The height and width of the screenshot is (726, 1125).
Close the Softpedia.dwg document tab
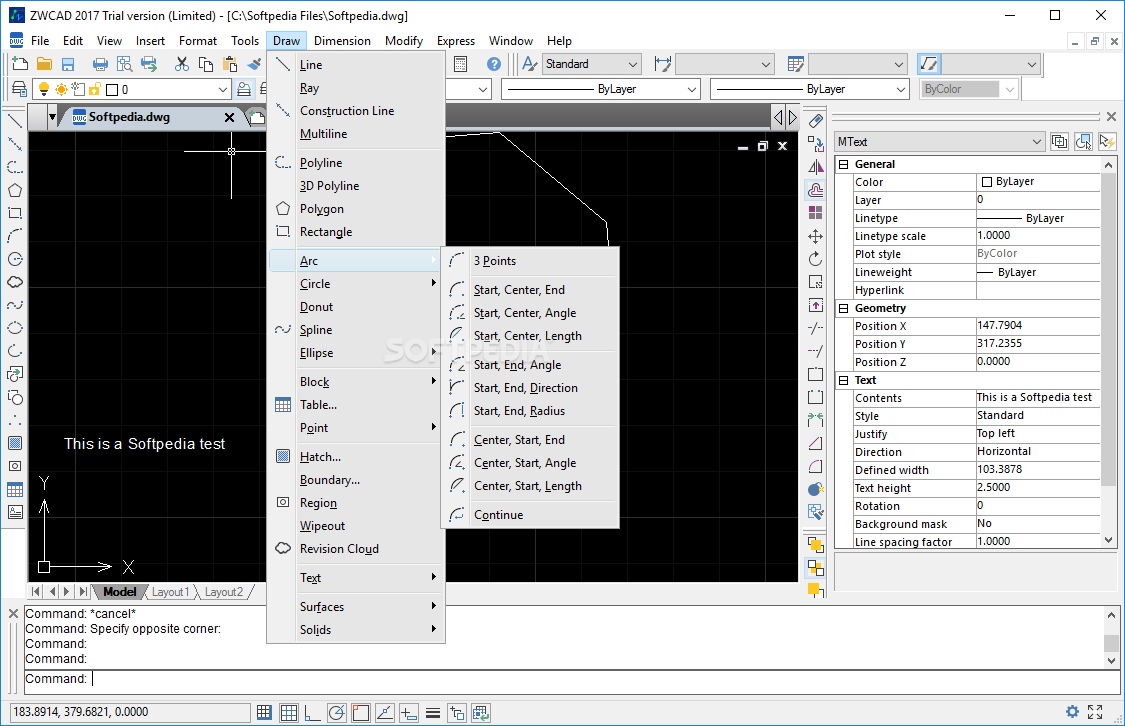(x=230, y=117)
